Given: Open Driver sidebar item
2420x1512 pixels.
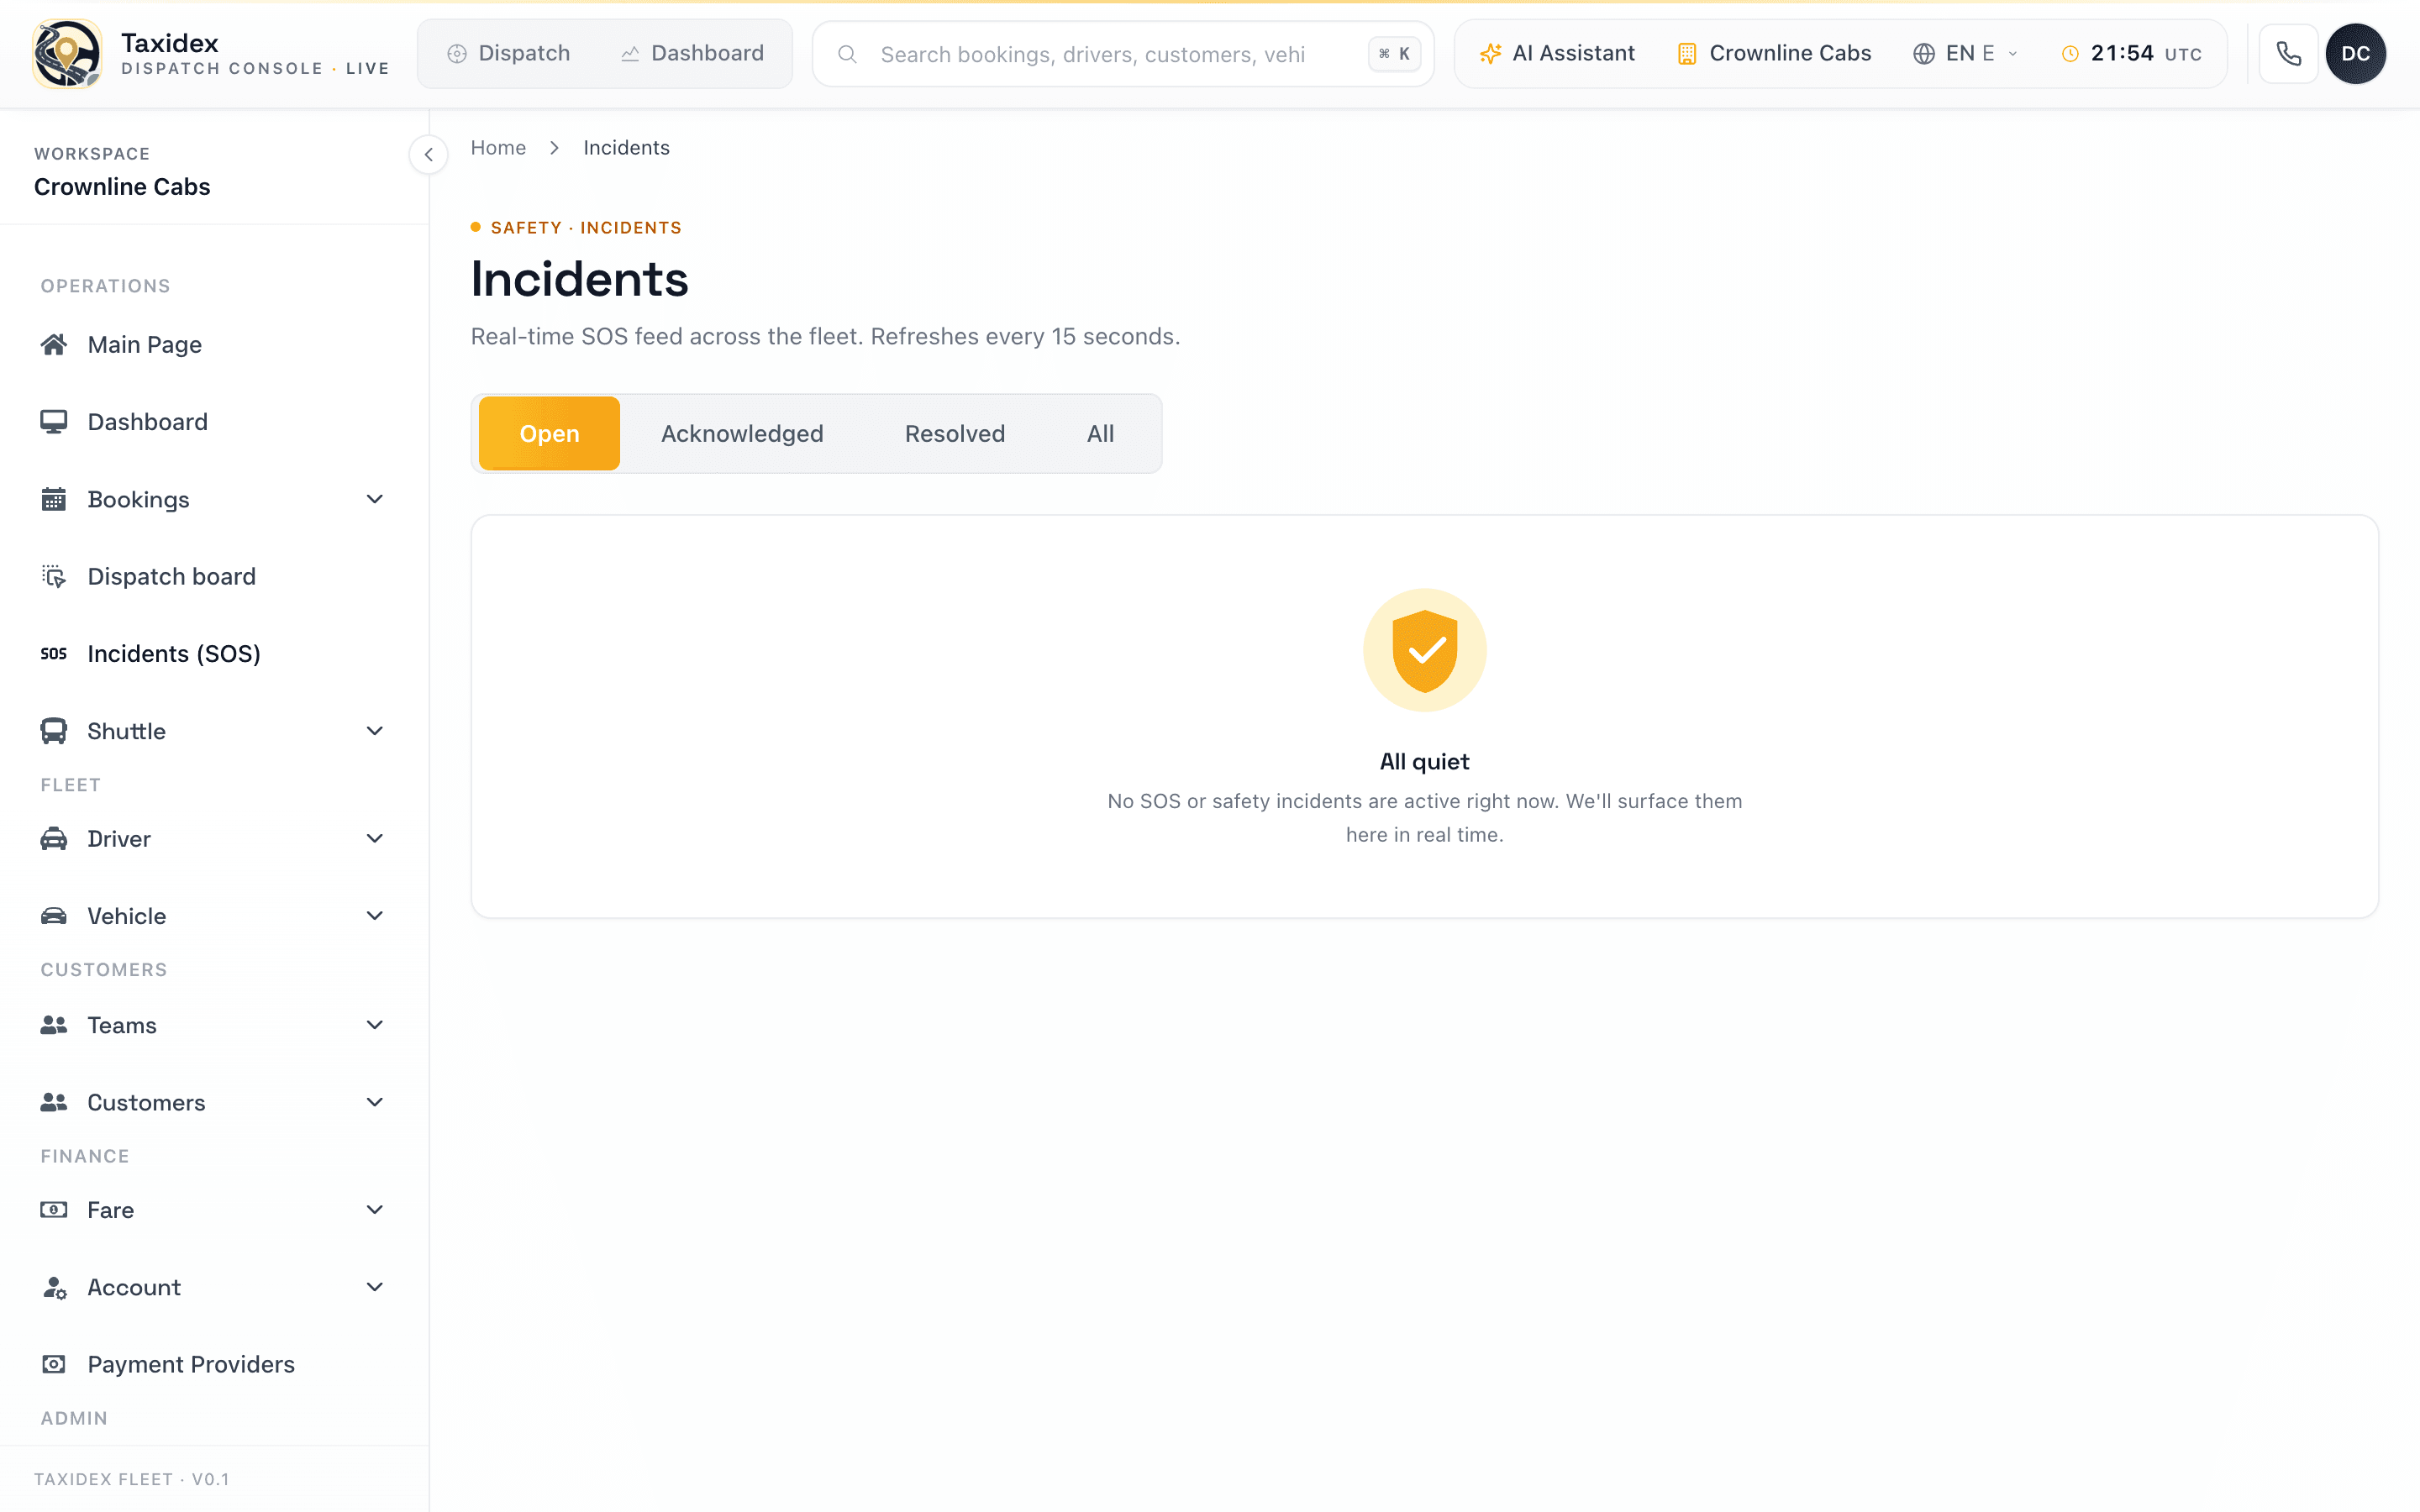Looking at the screenshot, I should click(214, 839).
